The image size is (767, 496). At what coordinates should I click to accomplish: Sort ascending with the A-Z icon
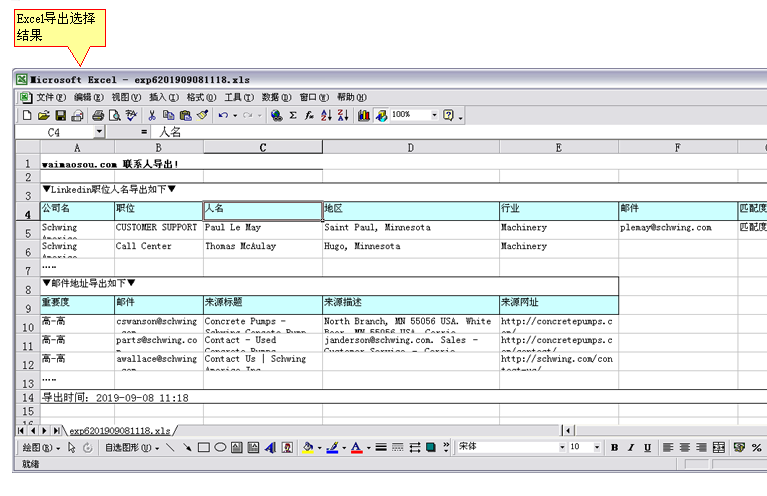click(326, 115)
